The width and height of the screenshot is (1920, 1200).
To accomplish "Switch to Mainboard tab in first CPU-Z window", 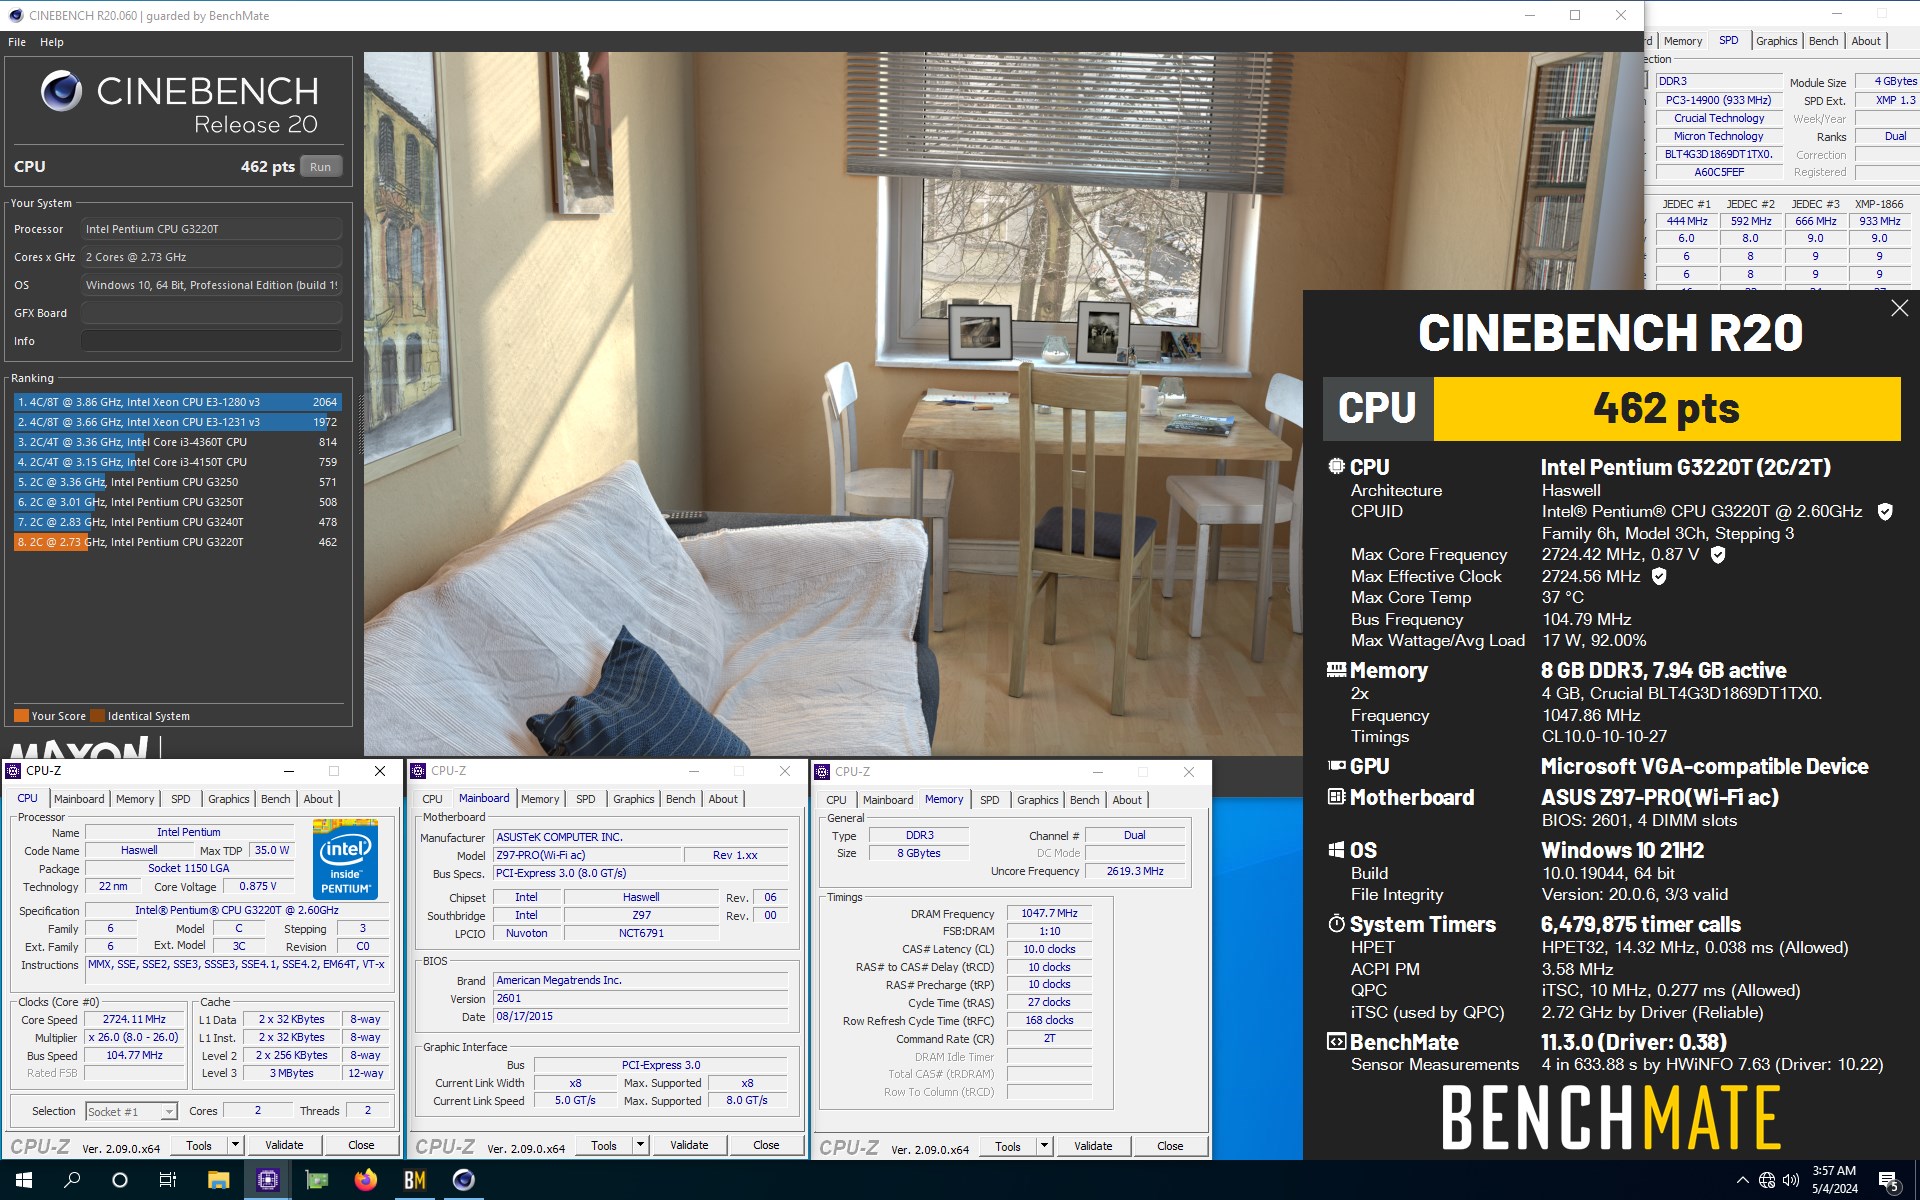I will [79, 799].
